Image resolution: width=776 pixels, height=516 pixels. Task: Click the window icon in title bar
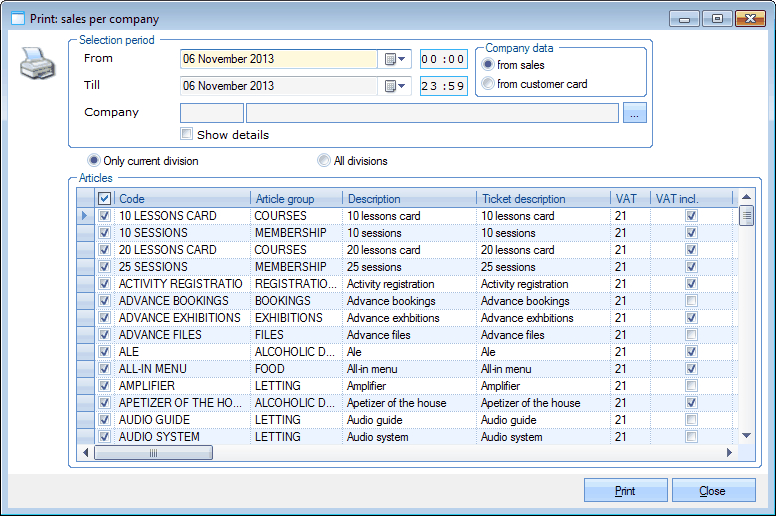coord(18,19)
